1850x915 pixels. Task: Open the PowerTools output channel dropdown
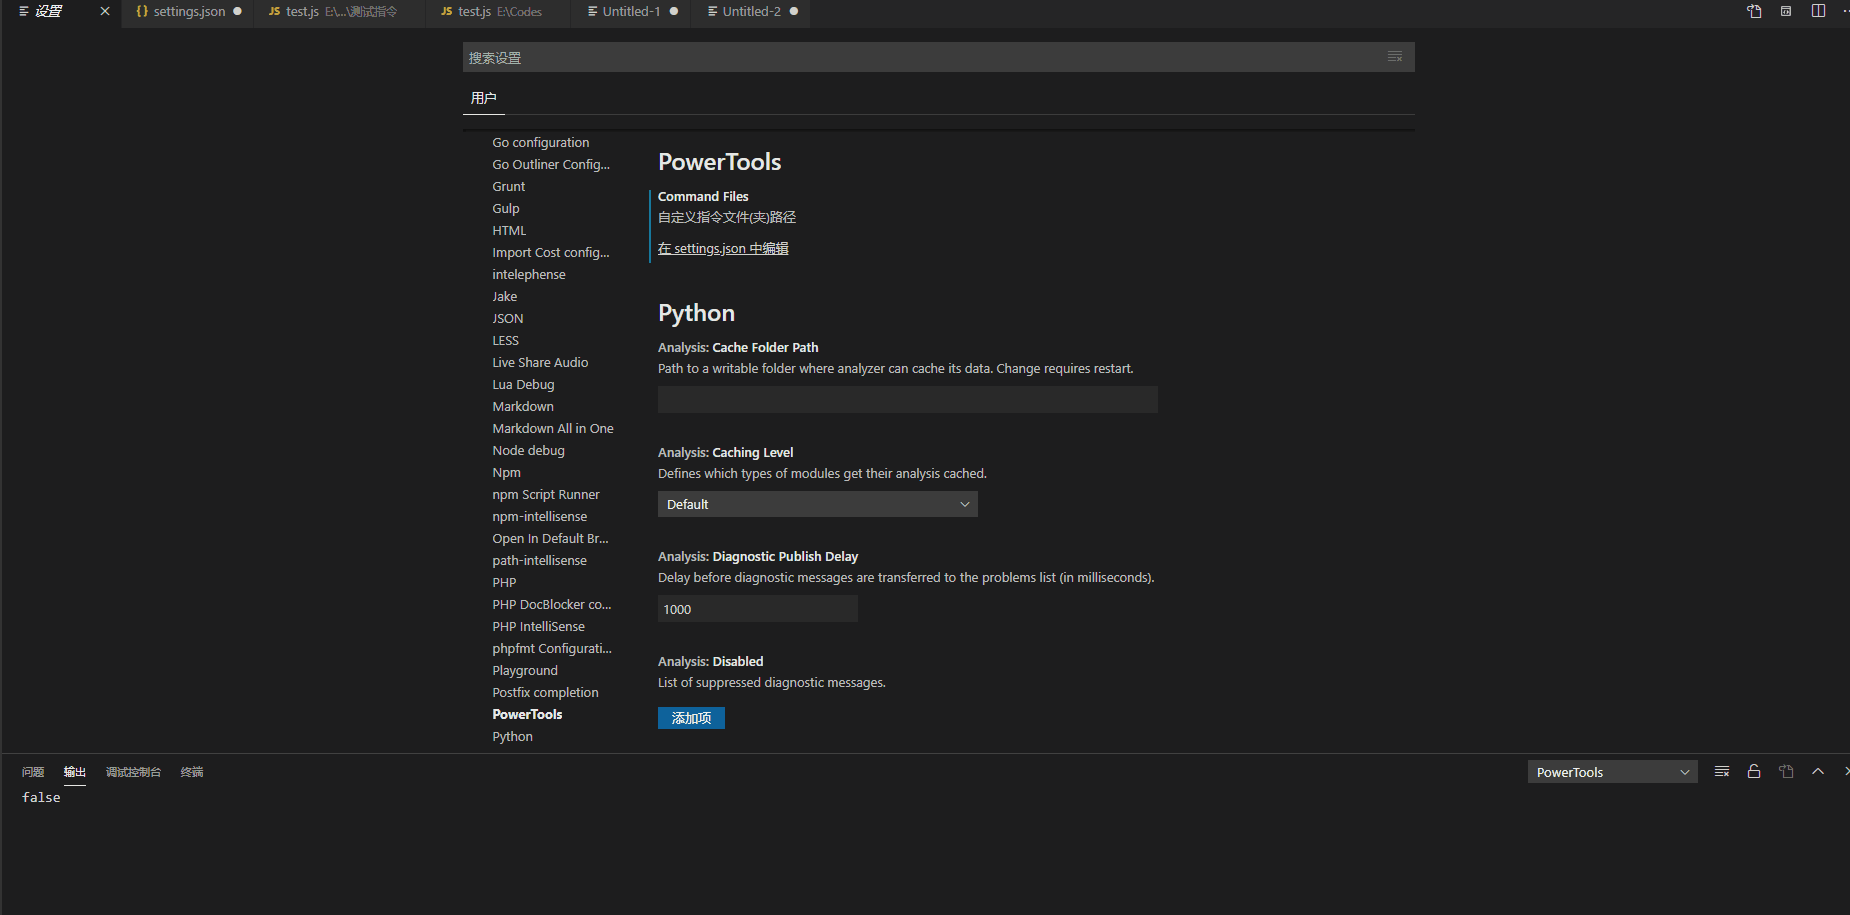[1612, 772]
